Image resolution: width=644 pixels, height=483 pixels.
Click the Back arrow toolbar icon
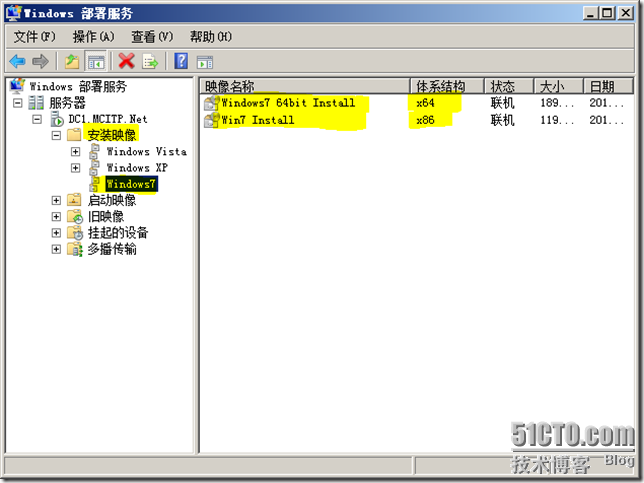coord(17,62)
